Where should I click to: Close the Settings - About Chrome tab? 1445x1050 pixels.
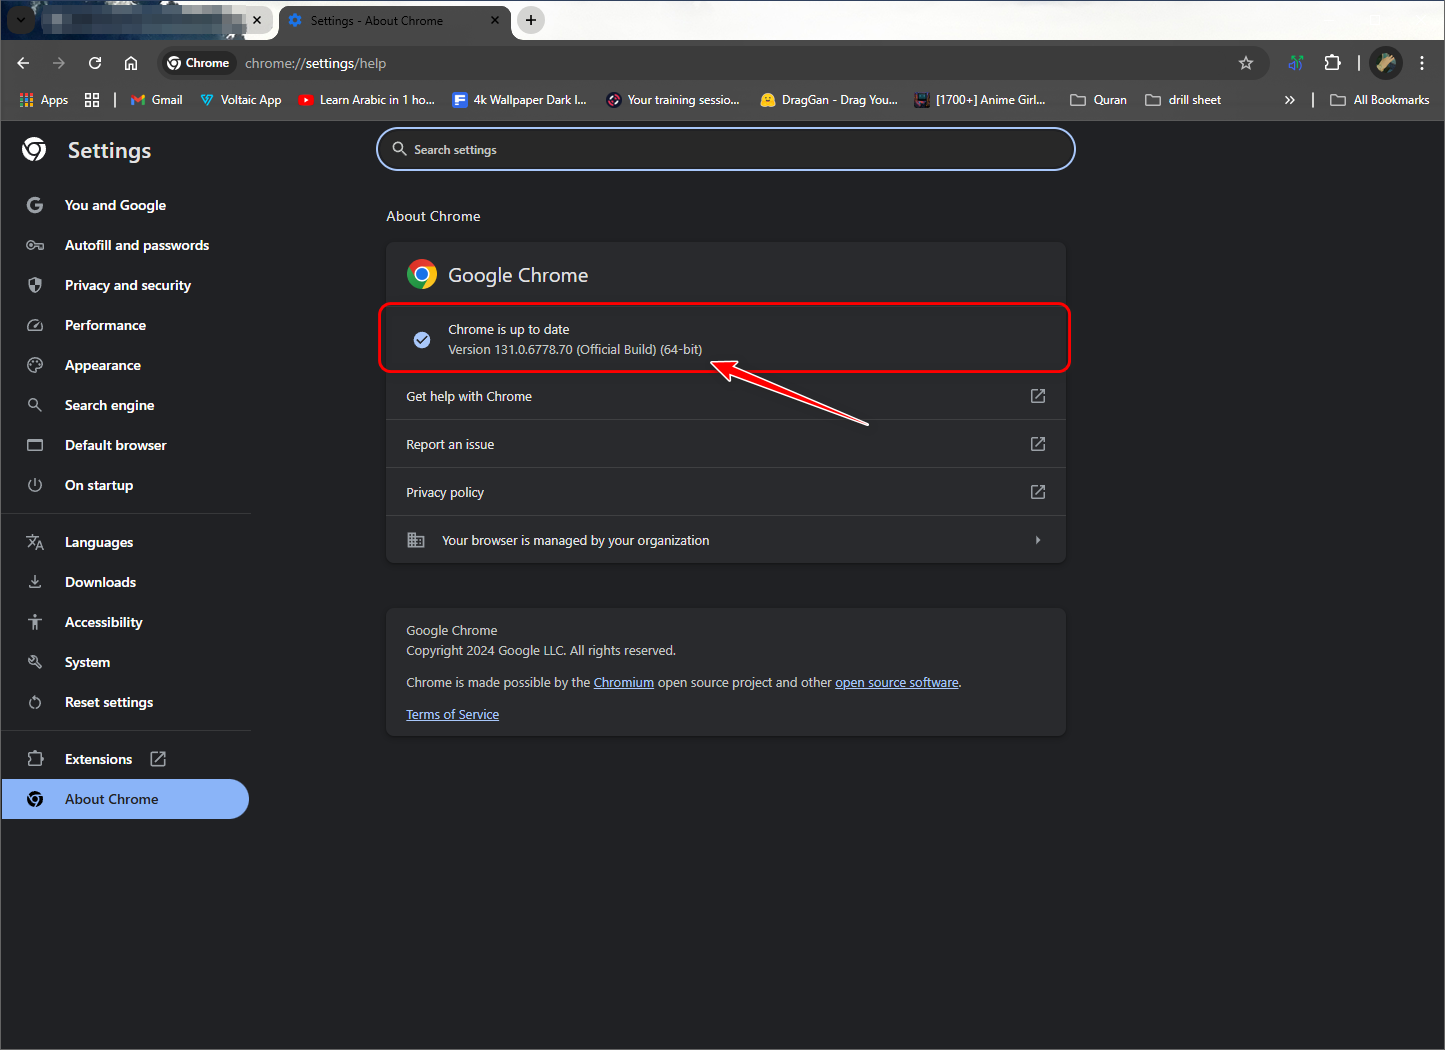pos(495,20)
